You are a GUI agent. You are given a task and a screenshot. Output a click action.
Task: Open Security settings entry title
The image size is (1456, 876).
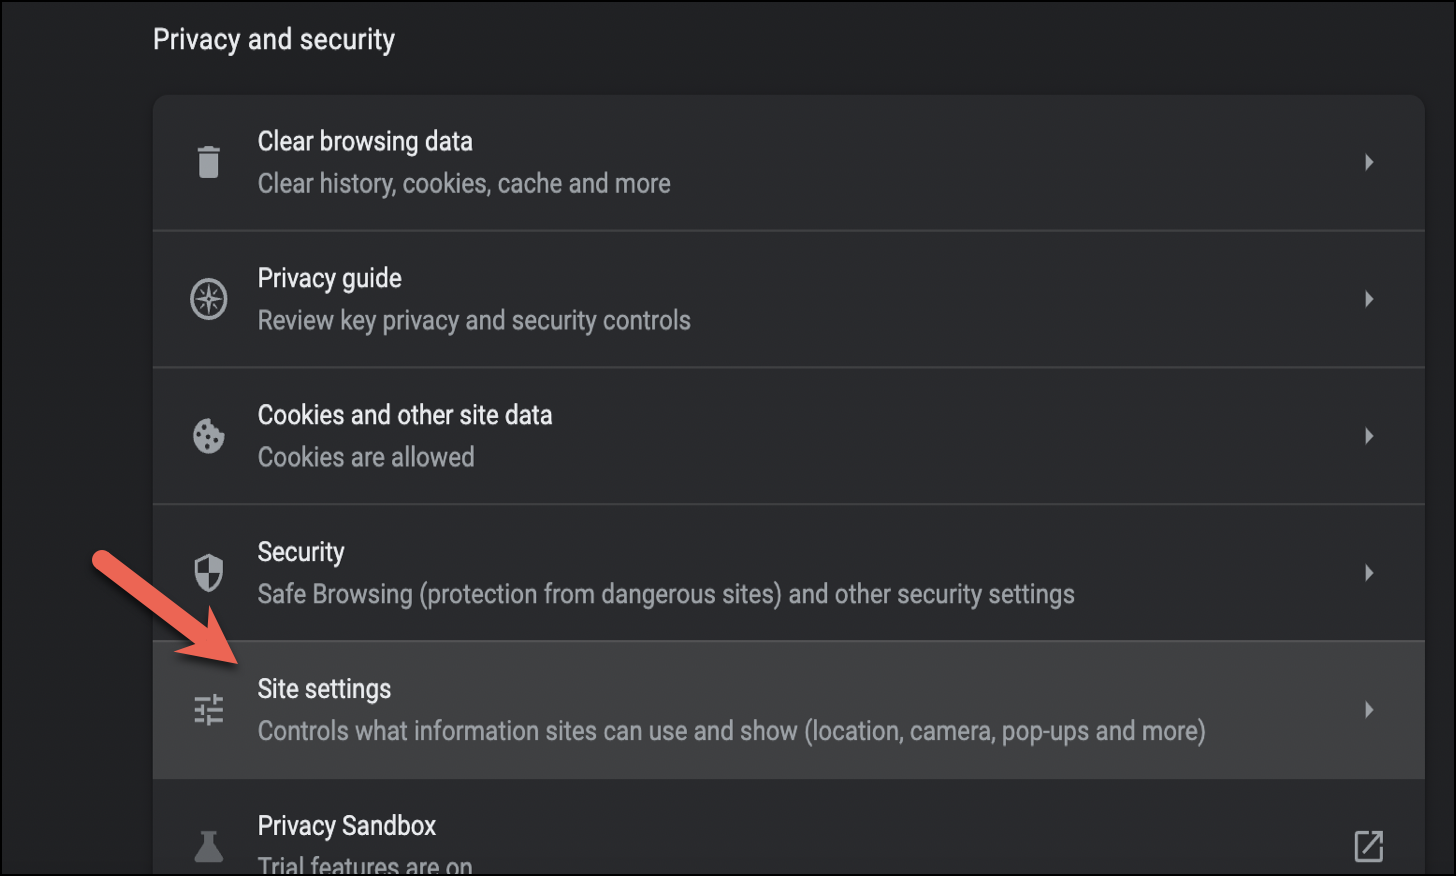pos(300,552)
